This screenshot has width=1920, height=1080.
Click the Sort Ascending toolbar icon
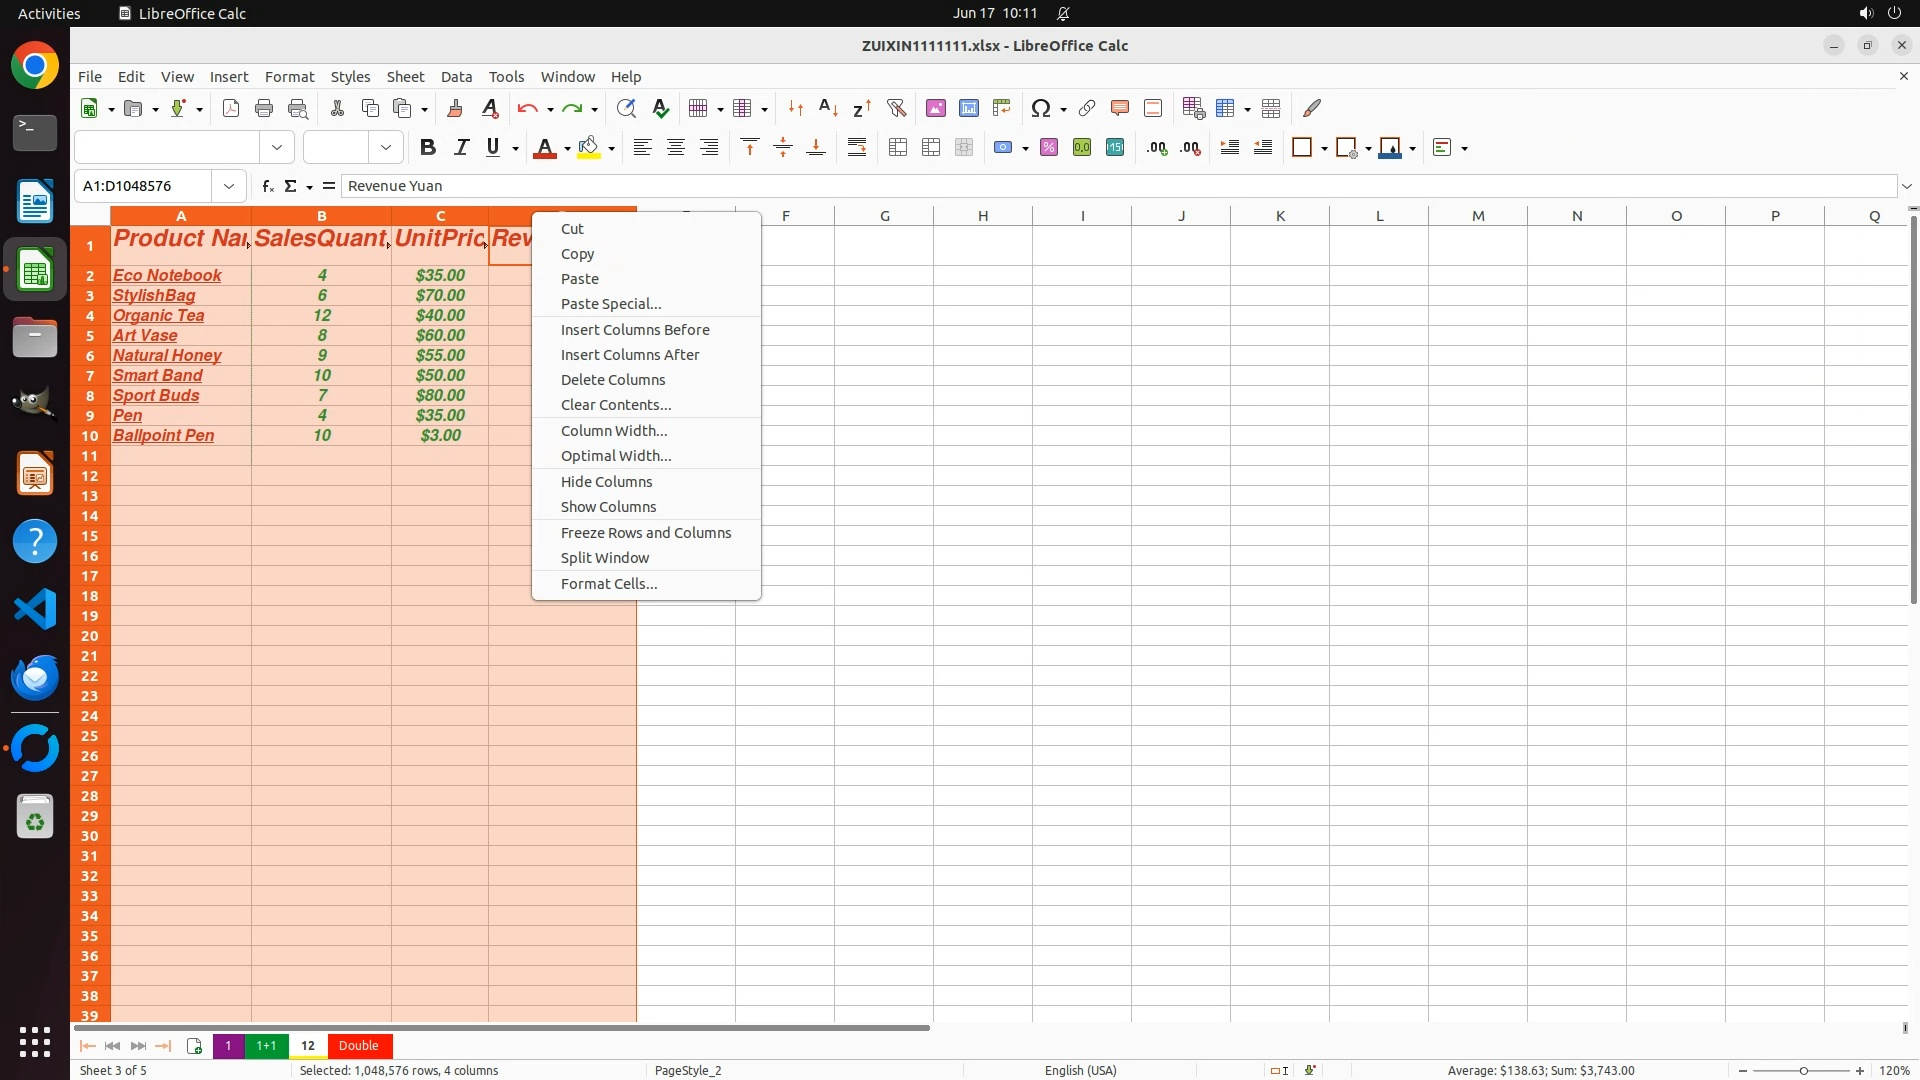click(828, 108)
